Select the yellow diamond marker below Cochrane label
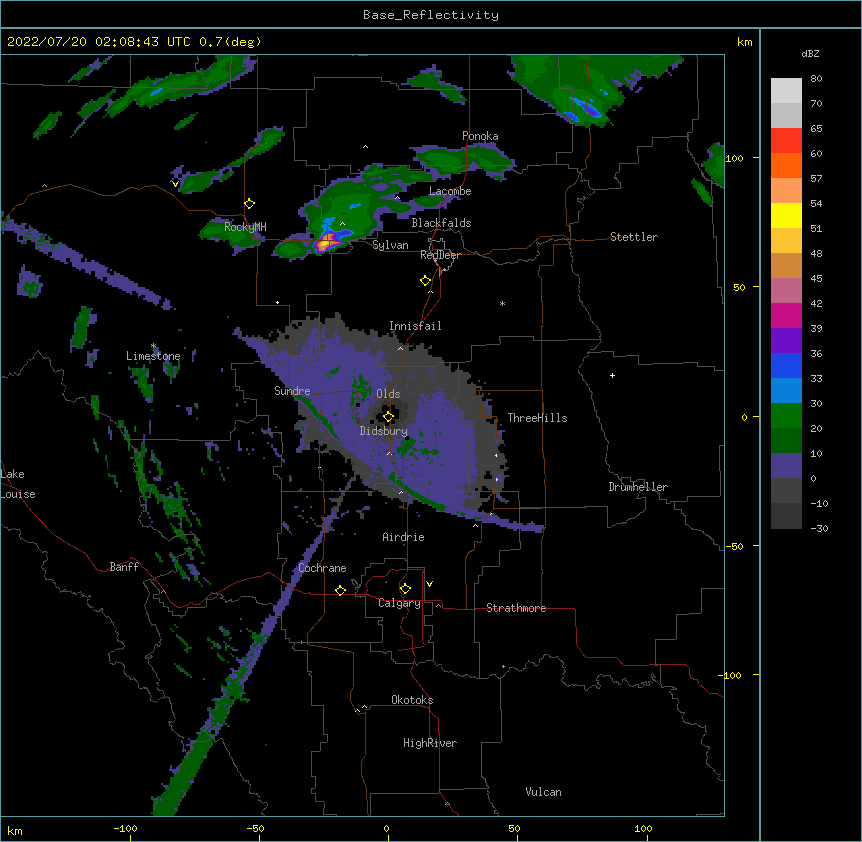Screen dimensions: 862x842 pos(340,590)
